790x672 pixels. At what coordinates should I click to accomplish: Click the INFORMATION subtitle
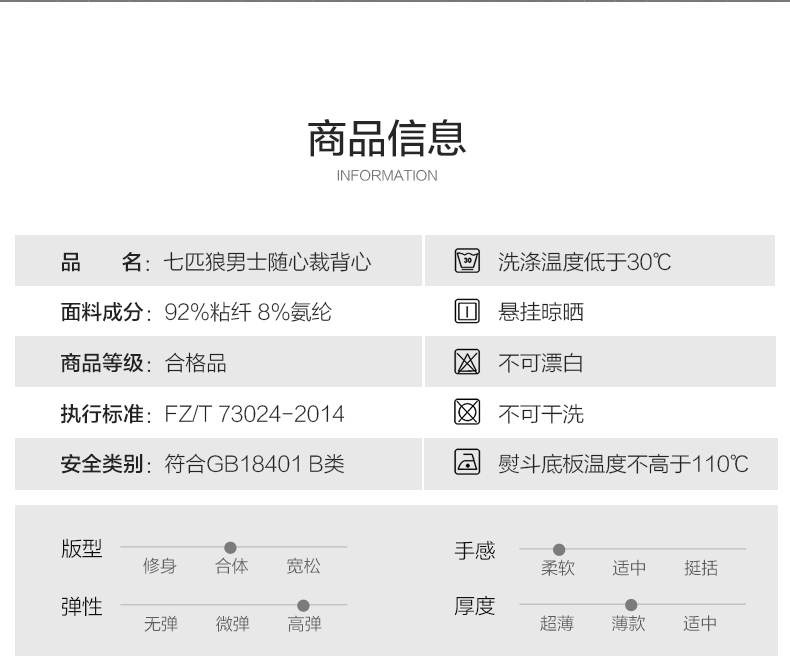pos(387,176)
